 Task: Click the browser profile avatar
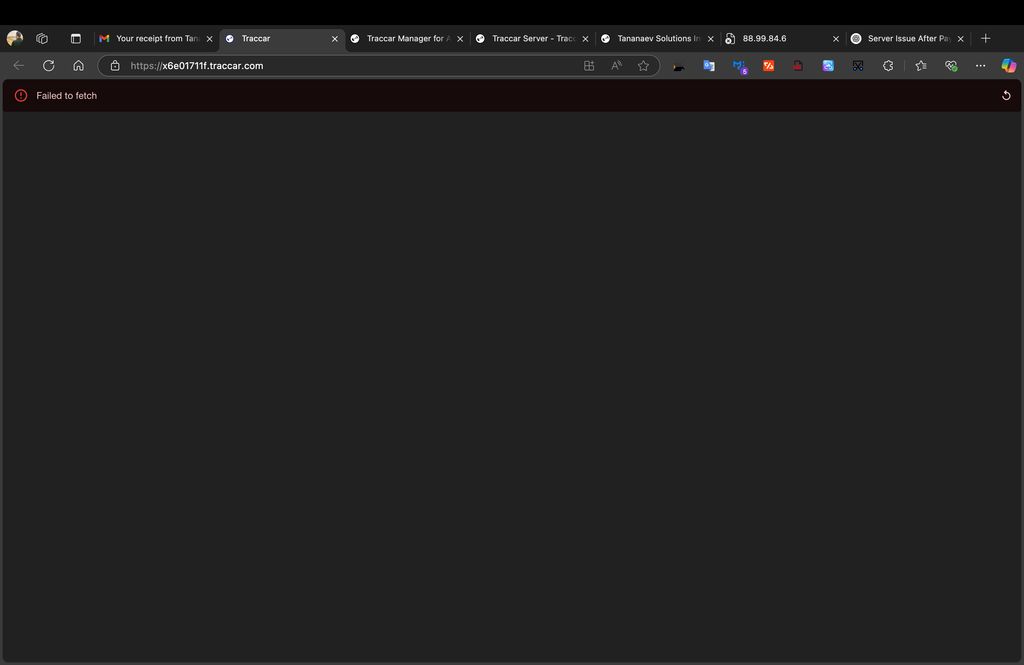(x=14, y=39)
